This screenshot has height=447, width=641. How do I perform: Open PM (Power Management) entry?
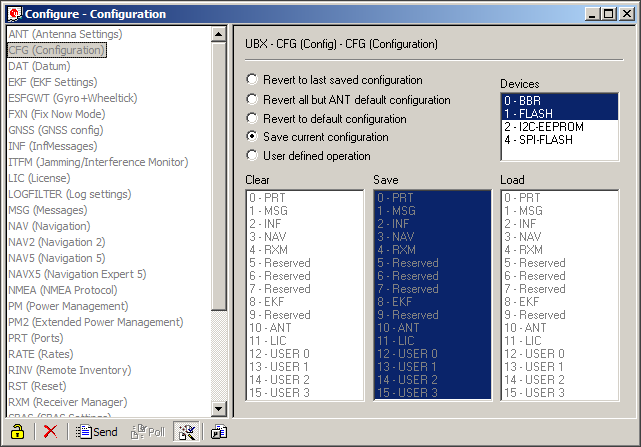click(x=68, y=306)
